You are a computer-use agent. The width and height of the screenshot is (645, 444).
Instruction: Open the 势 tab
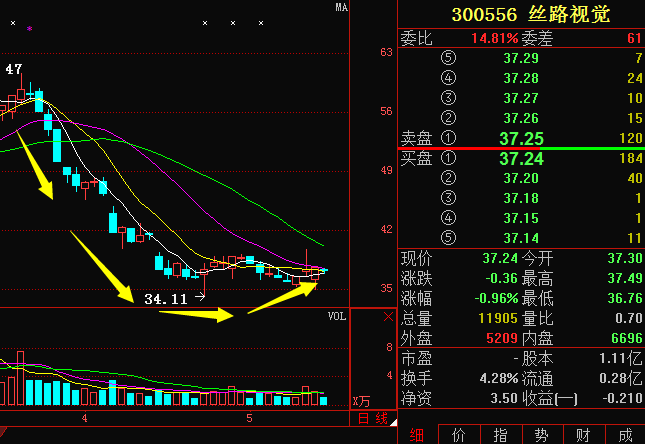click(x=542, y=435)
